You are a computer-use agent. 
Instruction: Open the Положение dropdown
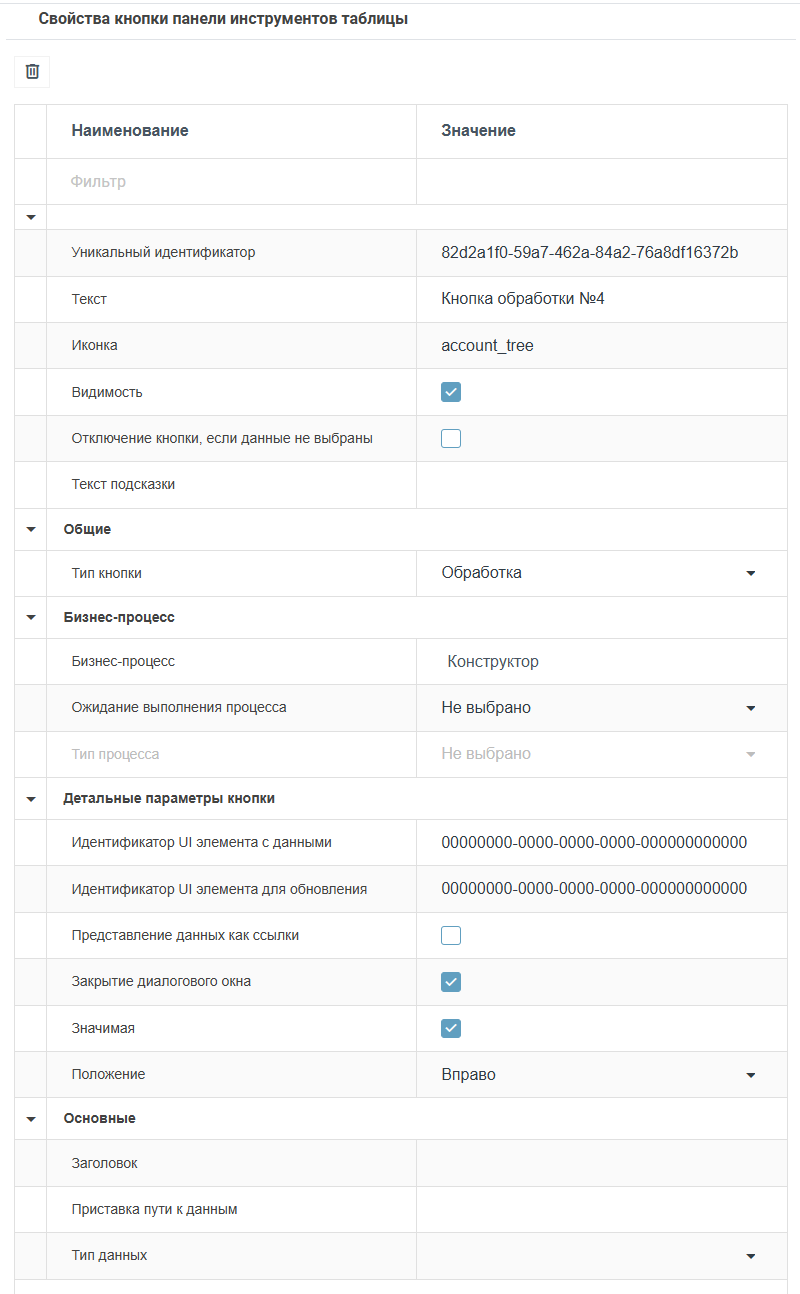(750, 1075)
